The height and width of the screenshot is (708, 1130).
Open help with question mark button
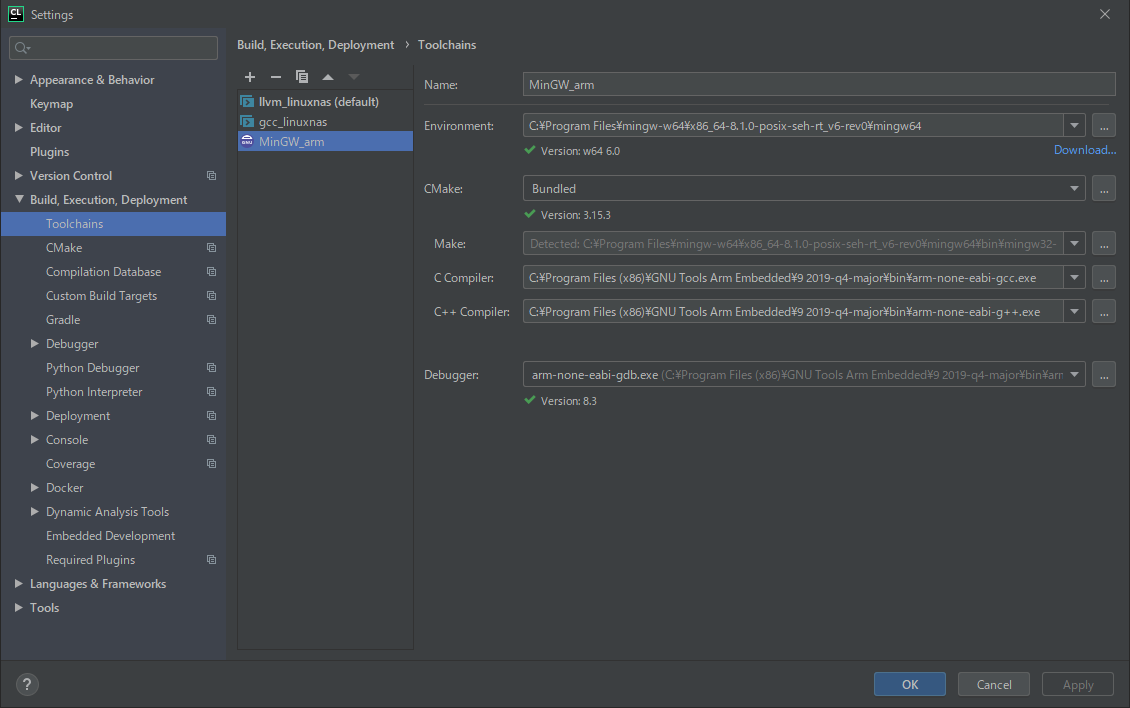(x=27, y=684)
